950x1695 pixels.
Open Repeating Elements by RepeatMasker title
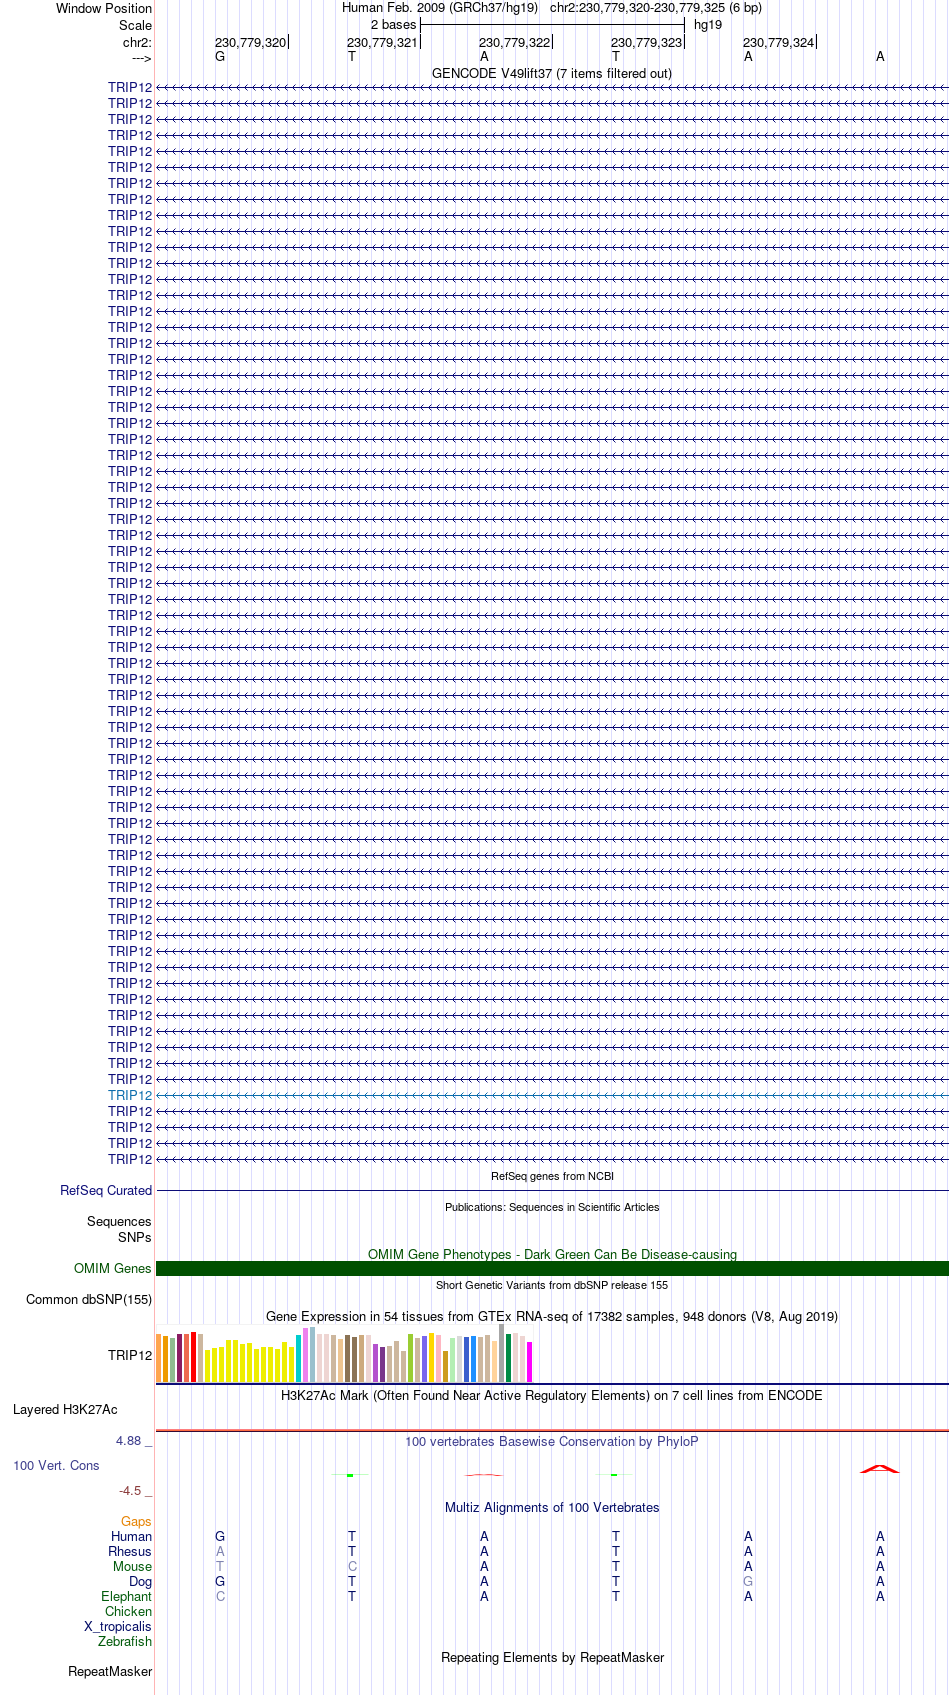click(552, 1657)
